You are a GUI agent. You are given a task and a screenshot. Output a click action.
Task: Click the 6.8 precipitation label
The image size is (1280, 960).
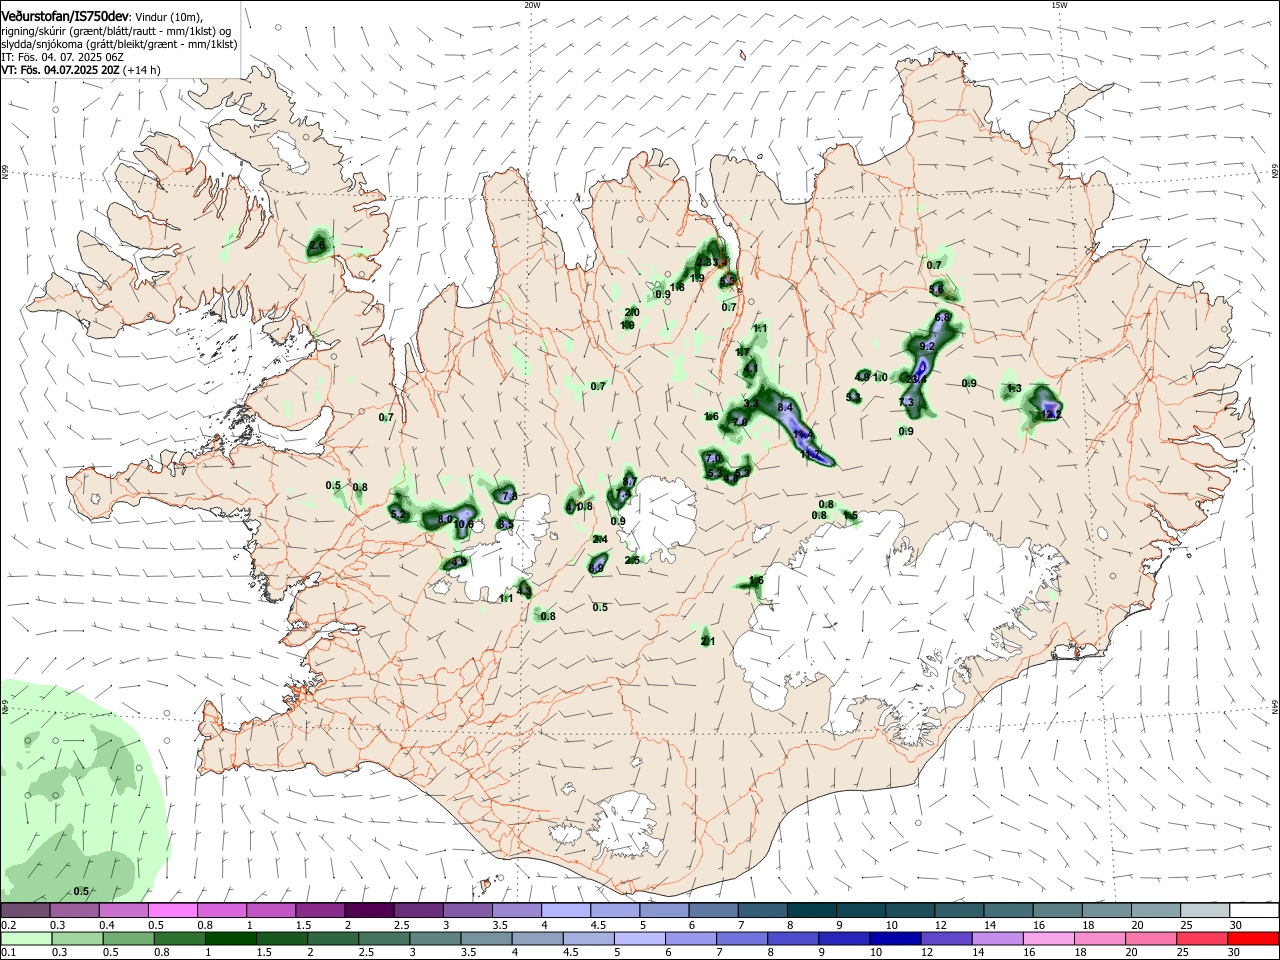(942, 317)
